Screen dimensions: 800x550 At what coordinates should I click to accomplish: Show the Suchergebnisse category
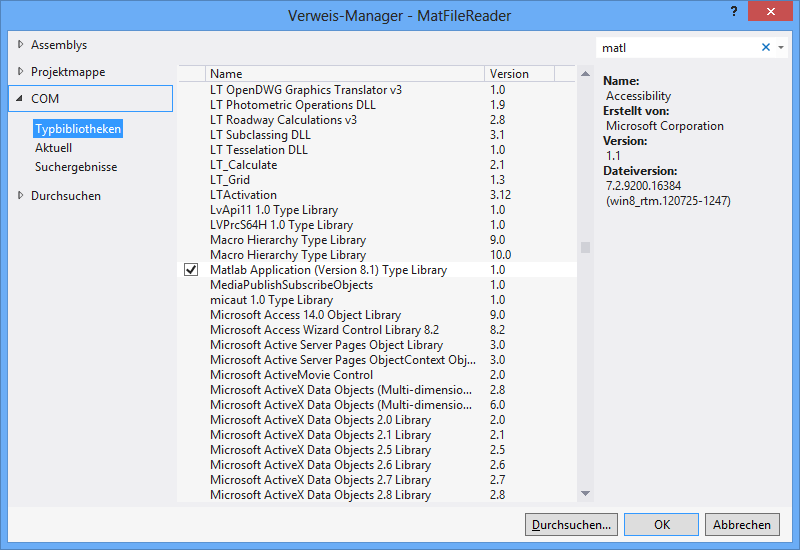76,167
